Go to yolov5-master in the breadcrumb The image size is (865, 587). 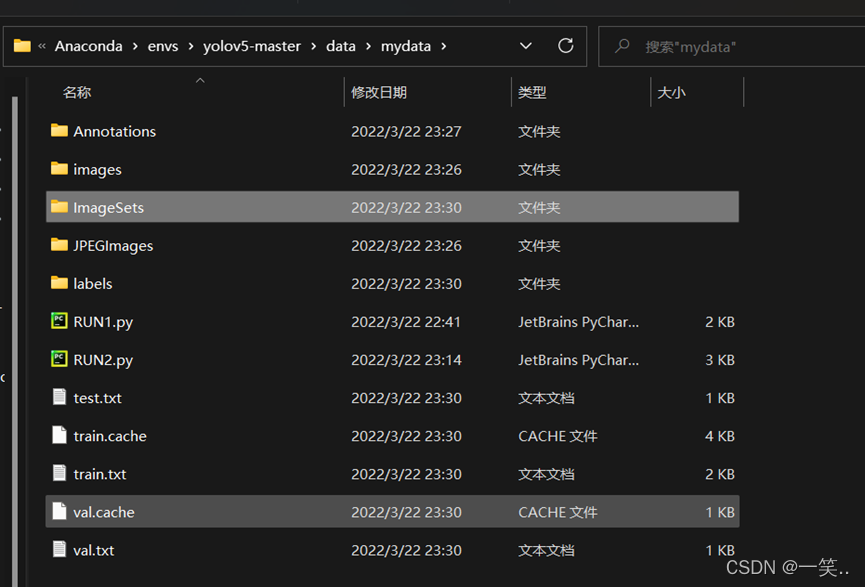tap(252, 46)
